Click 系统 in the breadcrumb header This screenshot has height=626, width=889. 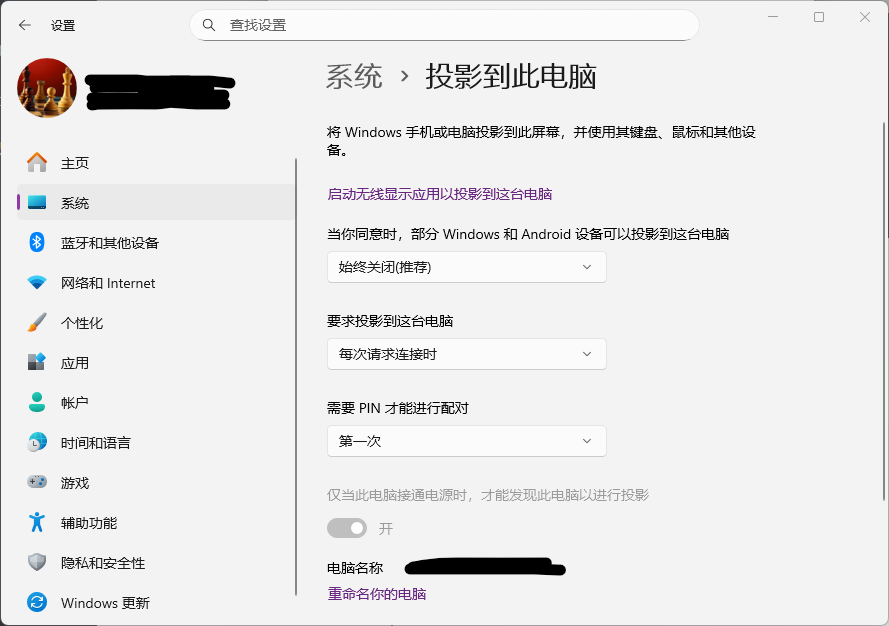(354, 77)
